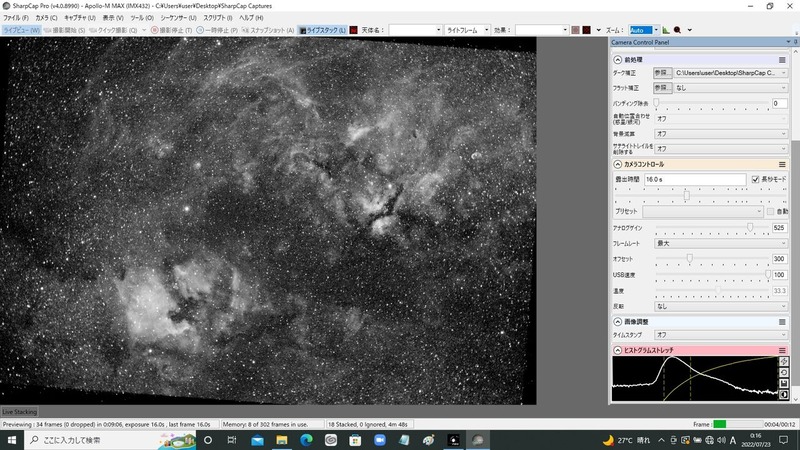Click the dark red square icon in the toolbar
Screen dimensions: 800x450
coord(587,30)
